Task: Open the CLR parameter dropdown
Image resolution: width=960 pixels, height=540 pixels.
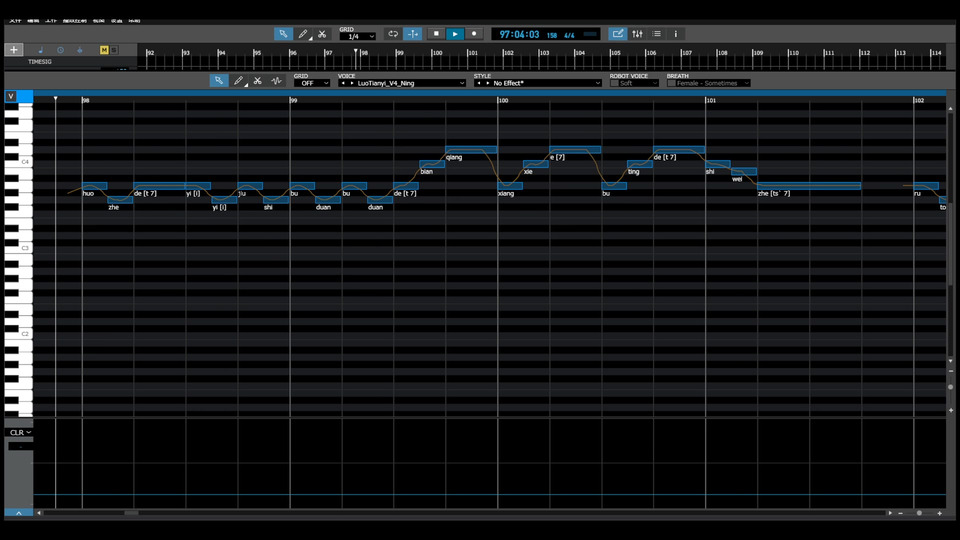Action: [20, 432]
